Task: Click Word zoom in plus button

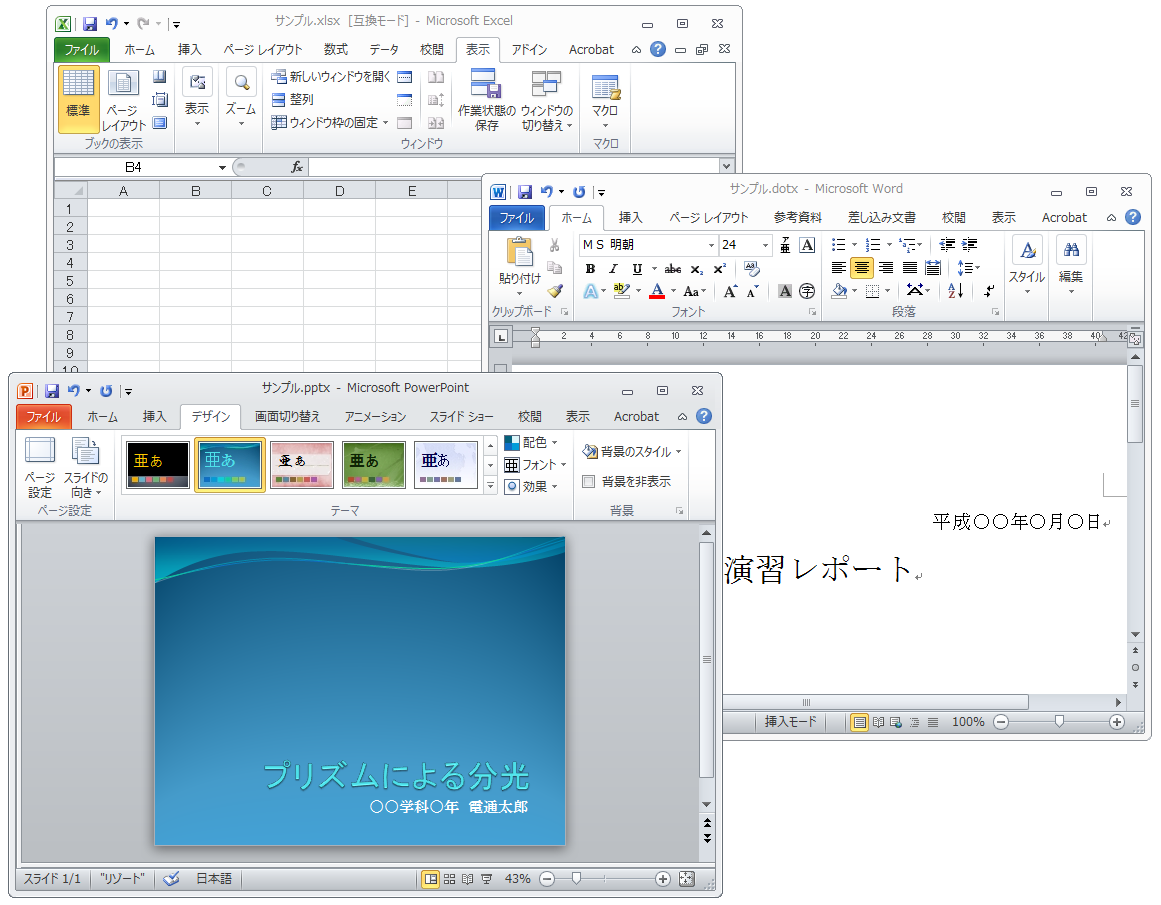Action: (x=1117, y=722)
